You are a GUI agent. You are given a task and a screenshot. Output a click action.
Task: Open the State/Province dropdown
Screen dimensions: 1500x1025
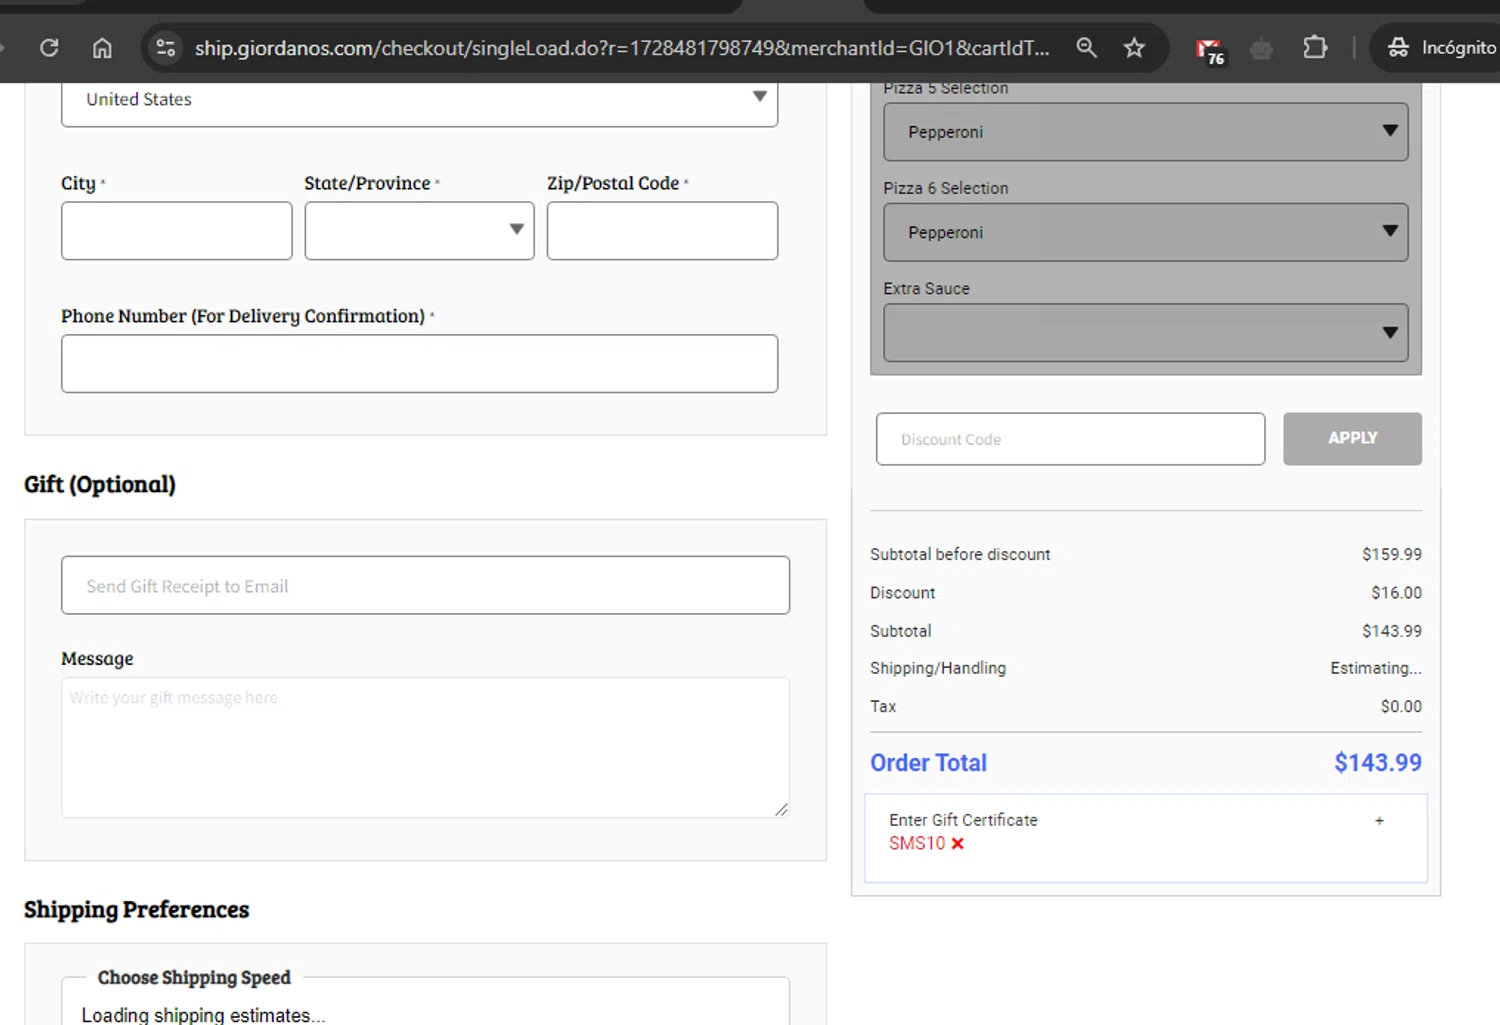(x=419, y=231)
